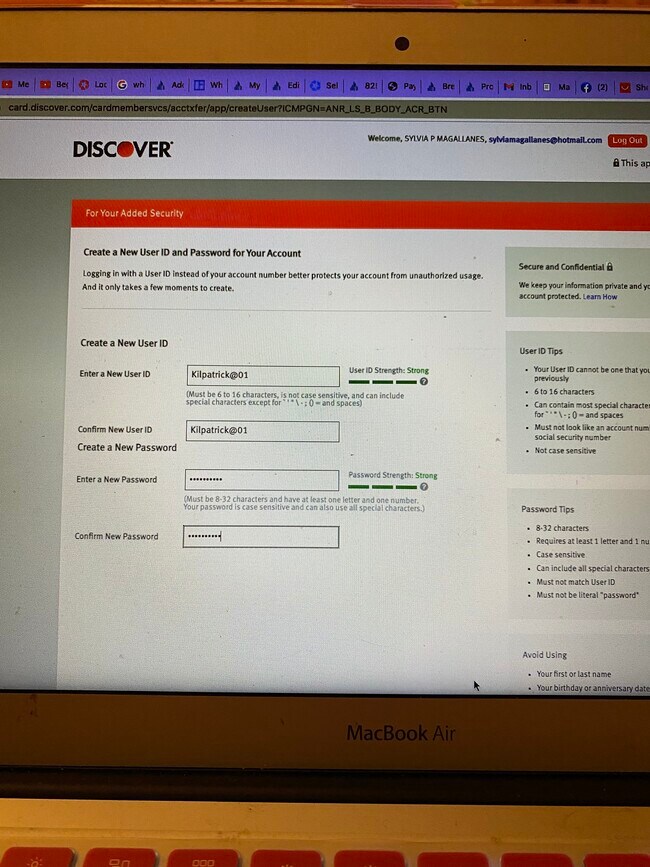Image resolution: width=650 pixels, height=867 pixels.
Task: Click the password 'Case sensitive' tip
Action: (560, 555)
